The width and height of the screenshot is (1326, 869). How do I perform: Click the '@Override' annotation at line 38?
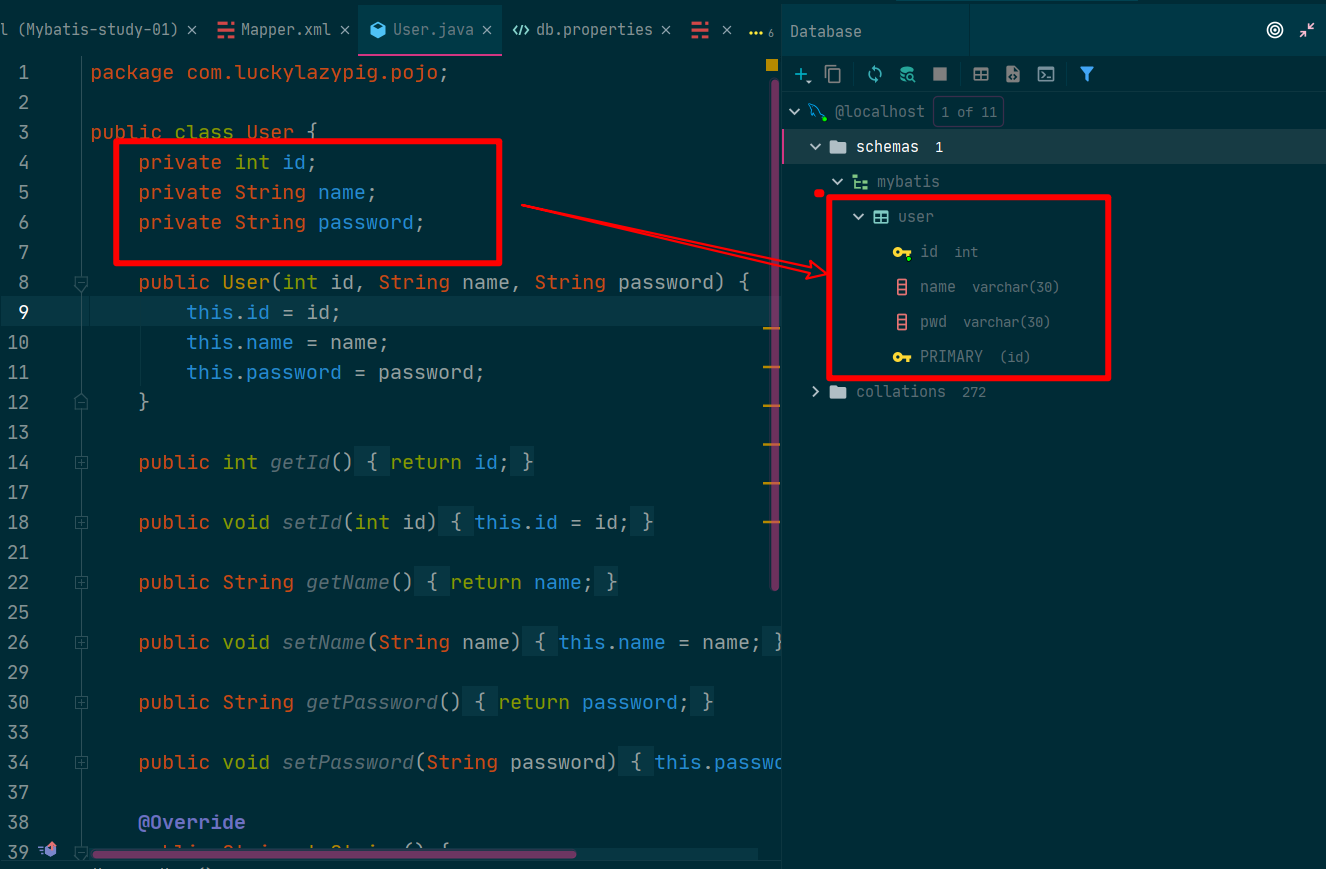click(191, 822)
